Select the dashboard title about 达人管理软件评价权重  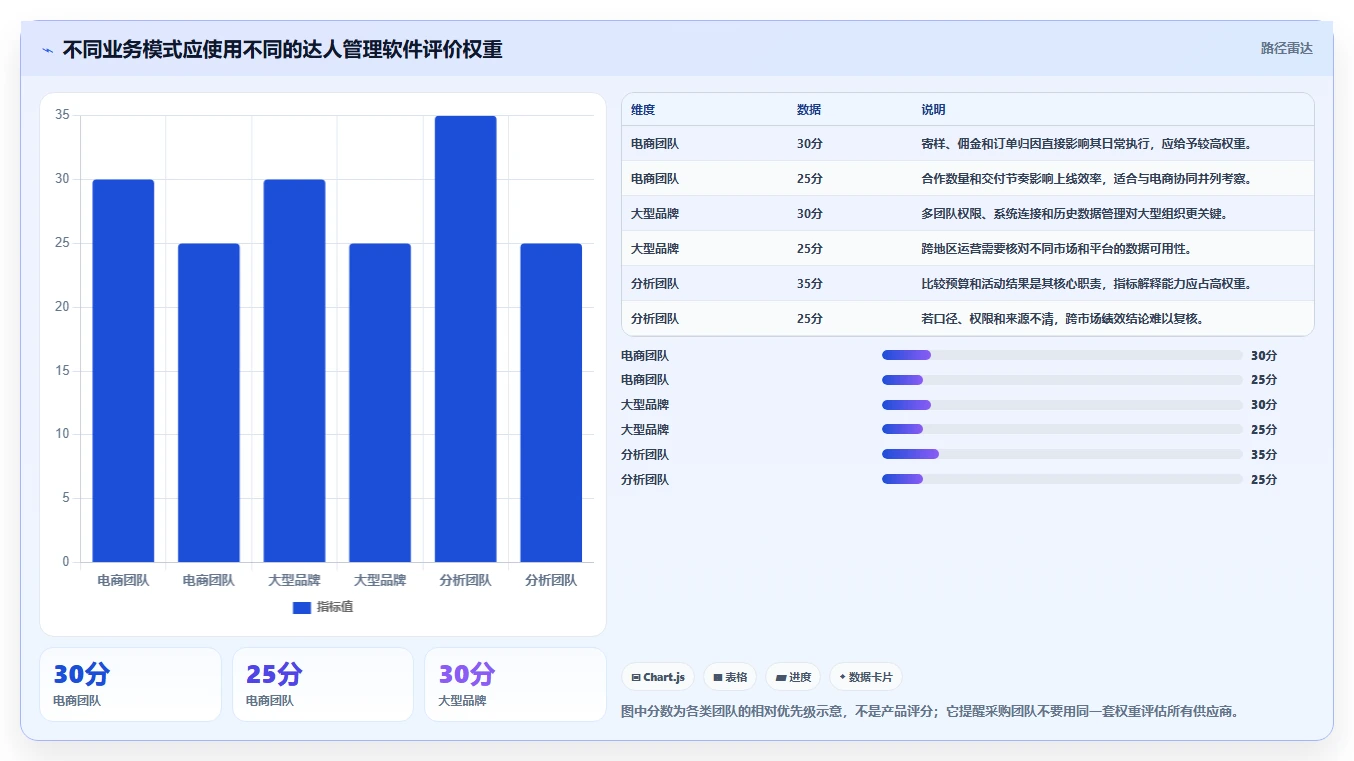point(283,49)
